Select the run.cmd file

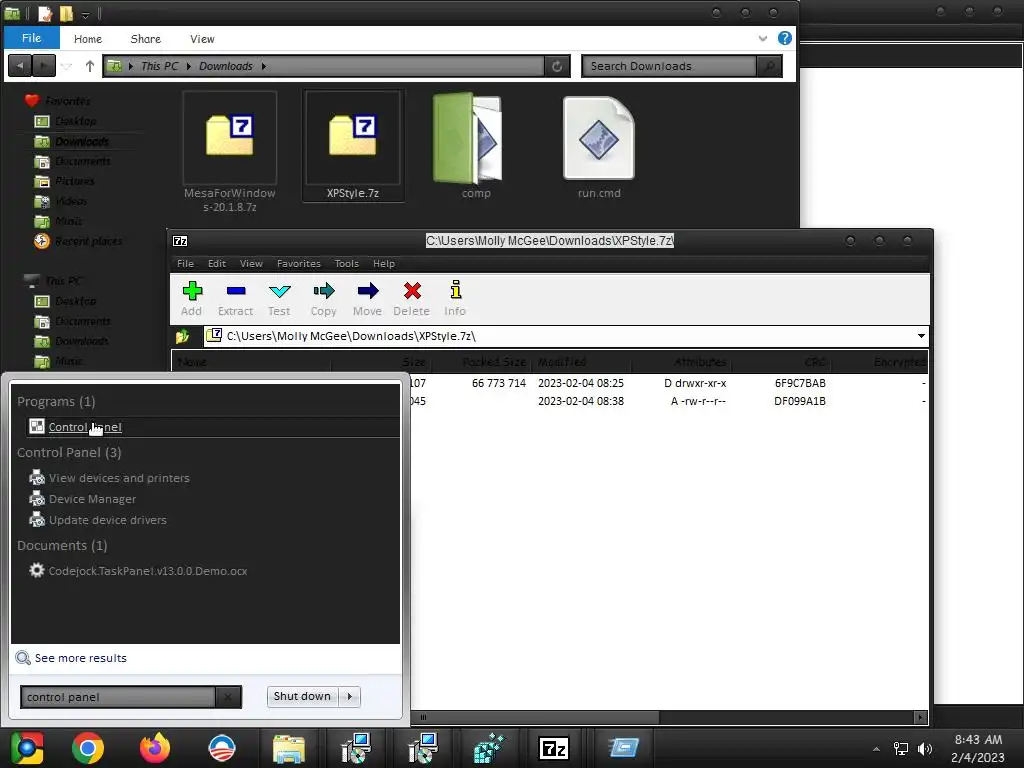599,147
